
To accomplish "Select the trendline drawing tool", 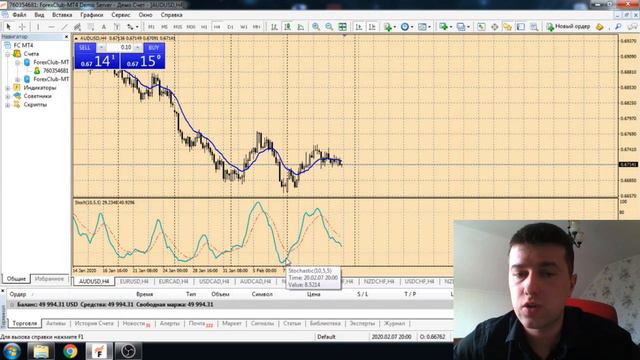I will click(64, 27).
